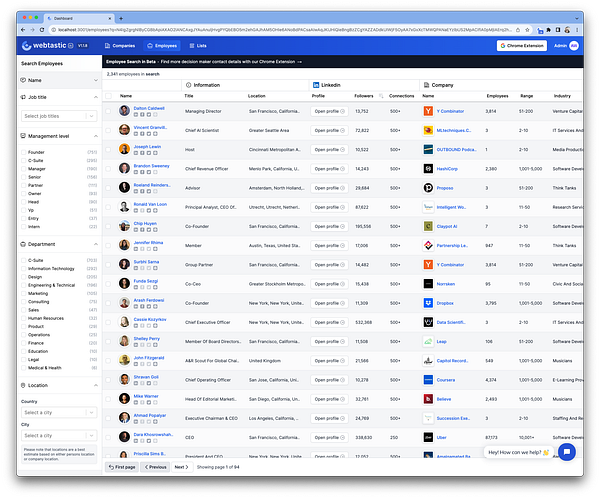Image resolution: width=600 pixels, height=498 pixels.
Task: Check the Intern management level filter
Action: click(x=24, y=227)
